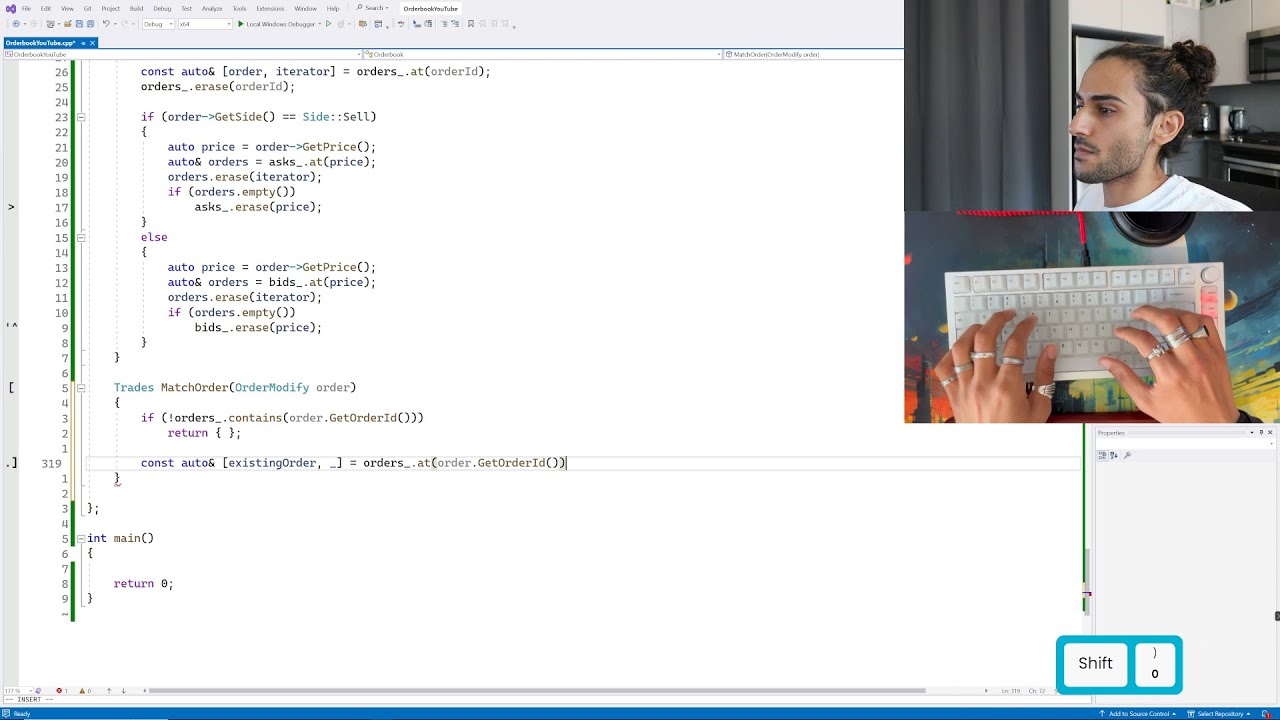Open the Debug menu

(162, 8)
